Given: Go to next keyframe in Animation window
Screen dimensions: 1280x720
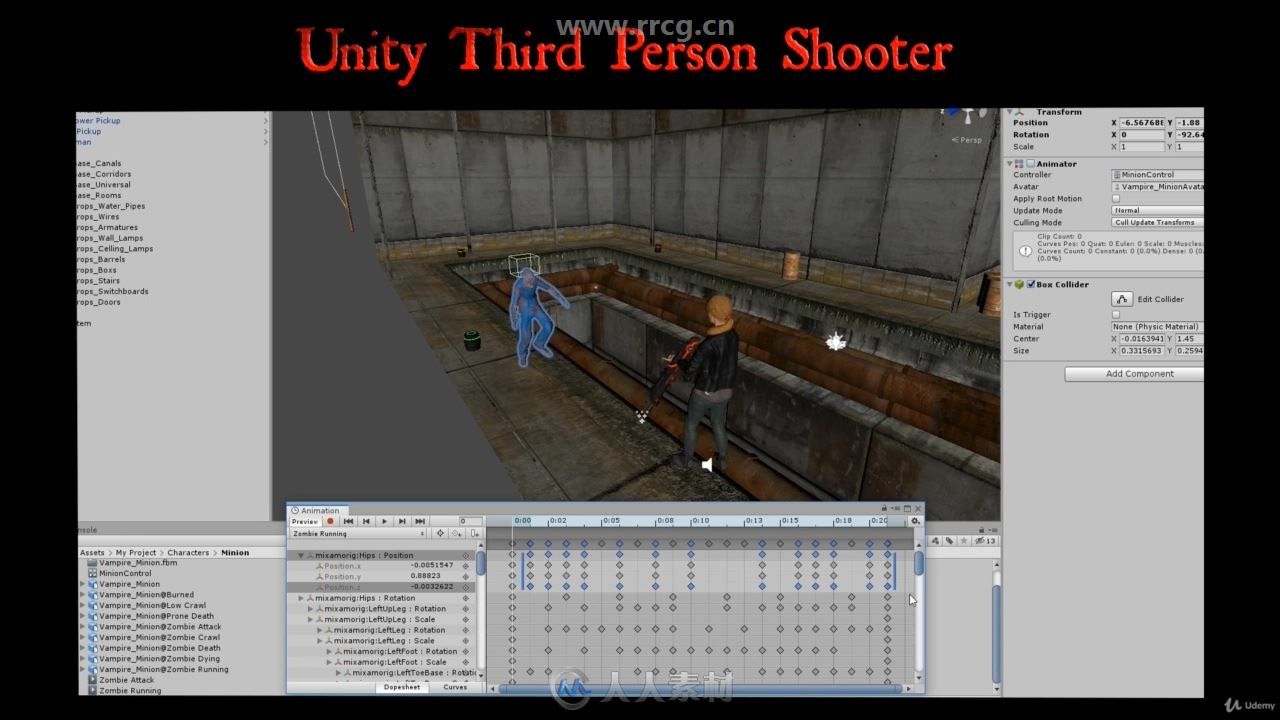Looking at the screenshot, I should pyautogui.click(x=402, y=521).
